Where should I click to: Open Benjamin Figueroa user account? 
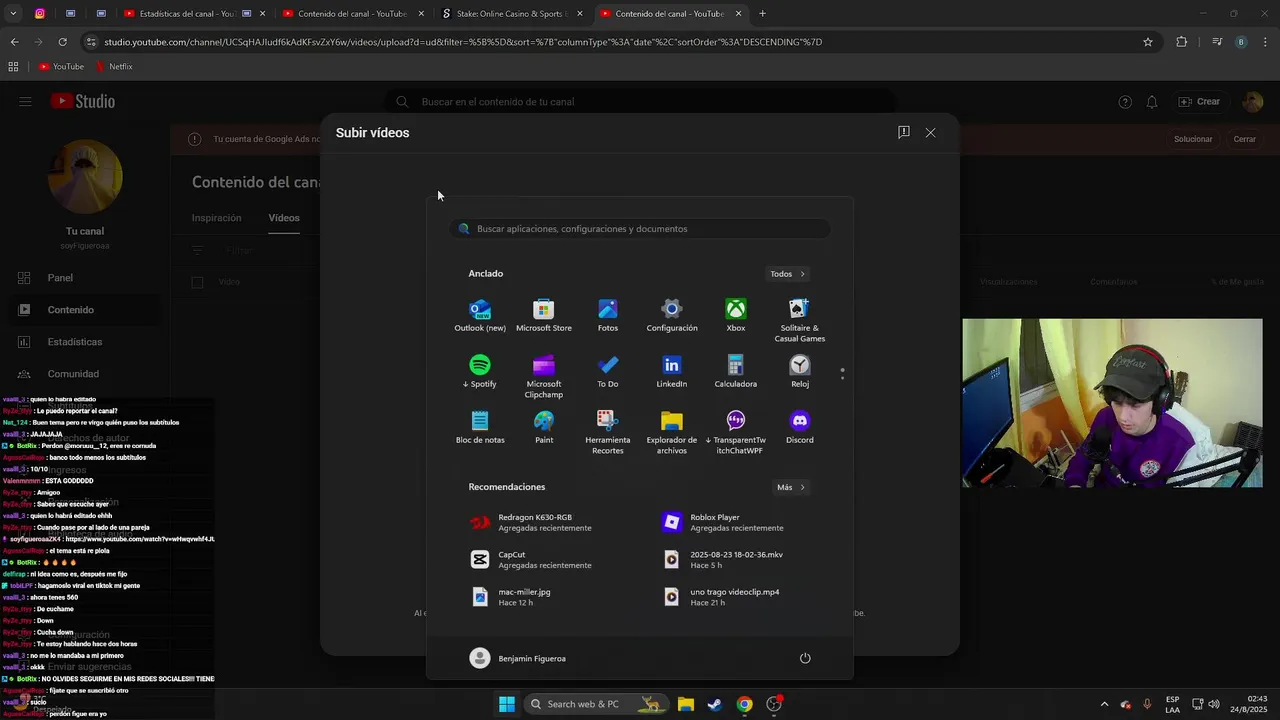pos(518,658)
